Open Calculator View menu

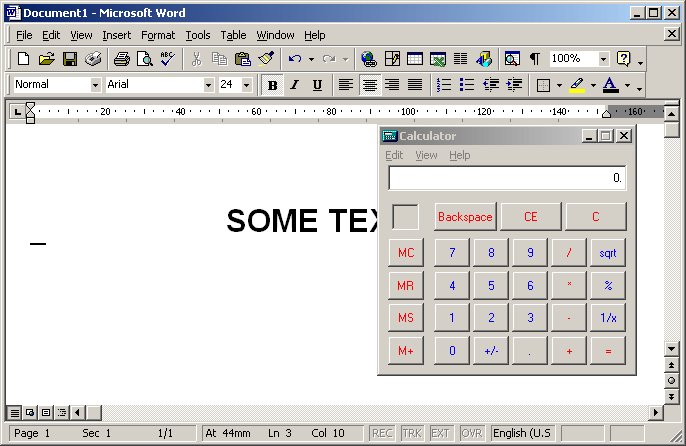[426, 155]
